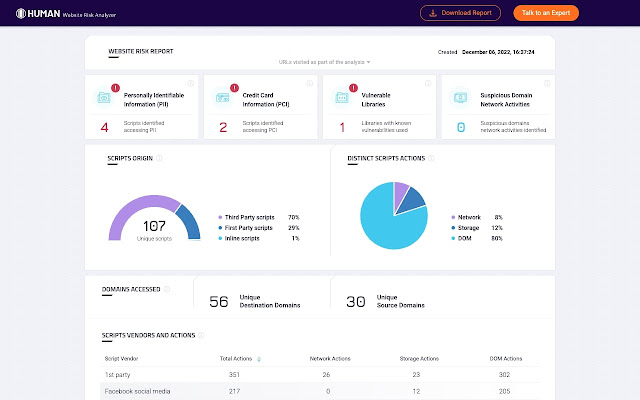Click the Storage Actions column header

pos(419,359)
